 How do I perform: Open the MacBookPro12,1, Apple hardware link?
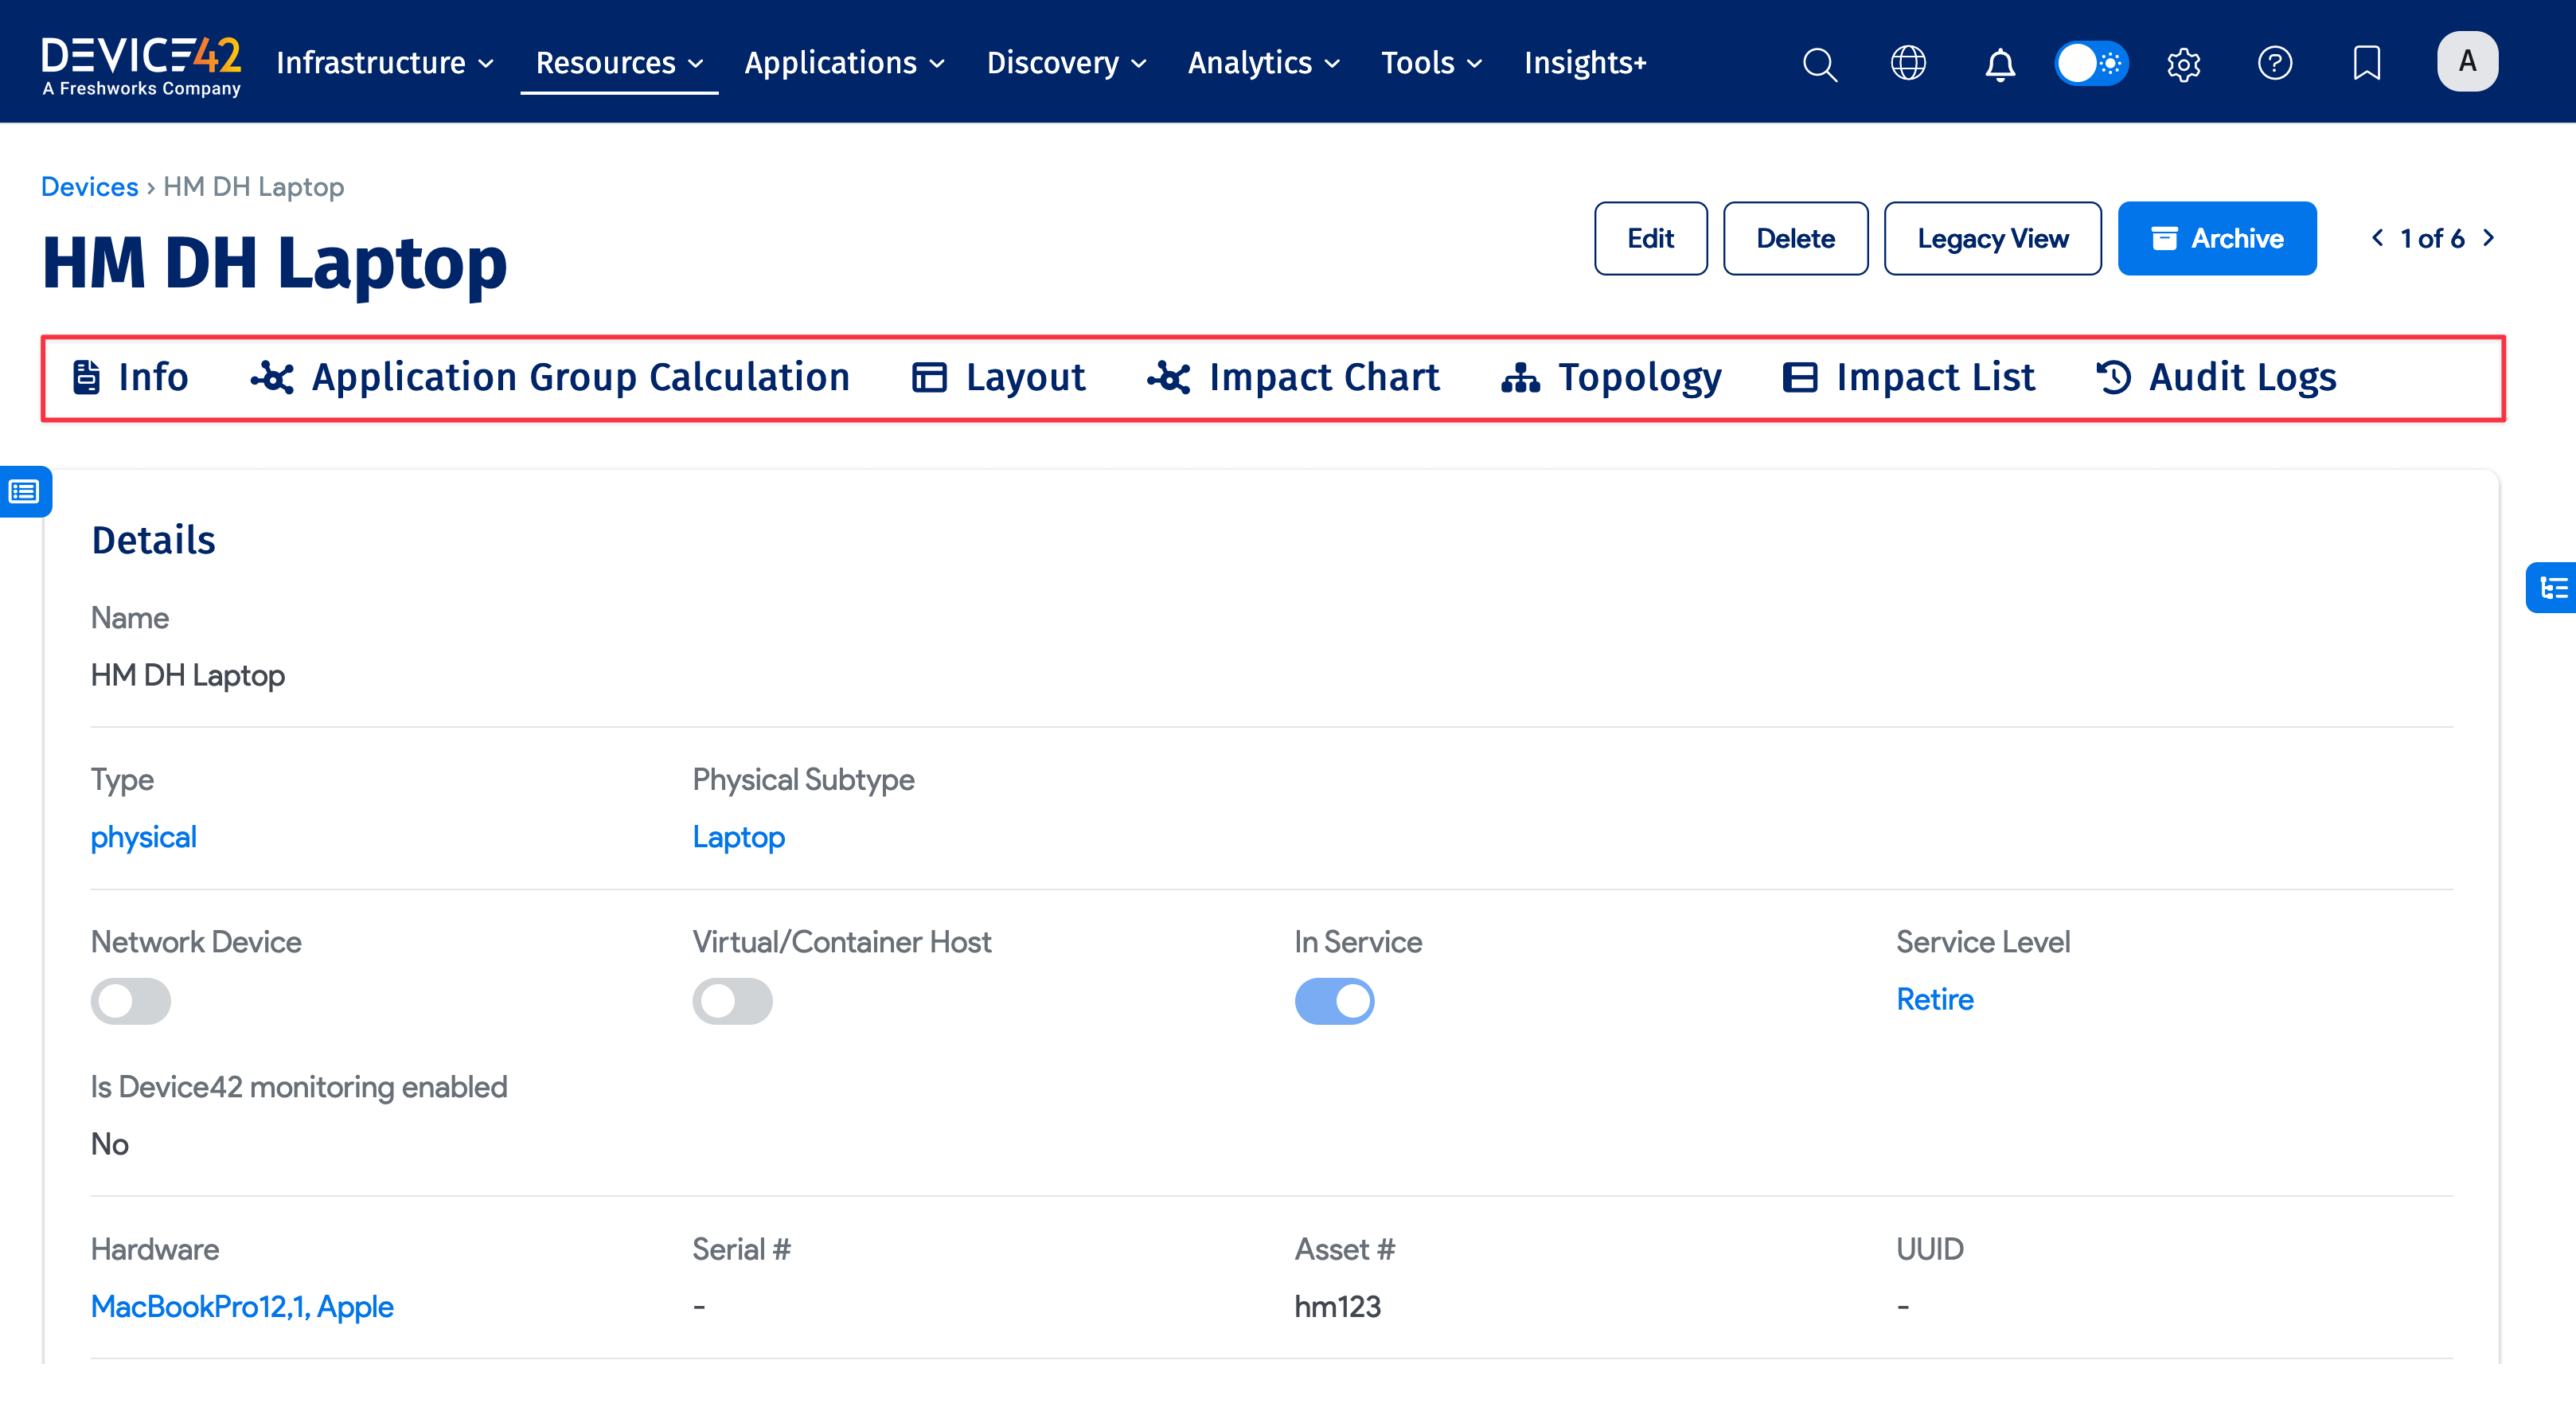242,1306
